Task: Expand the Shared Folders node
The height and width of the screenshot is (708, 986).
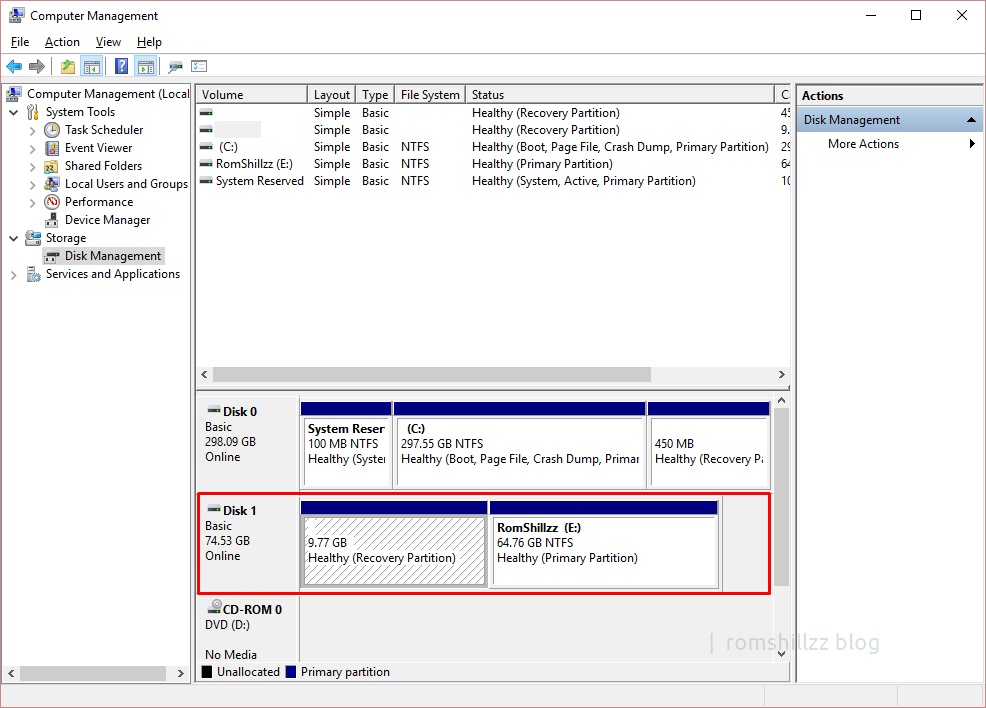Action: tap(32, 166)
